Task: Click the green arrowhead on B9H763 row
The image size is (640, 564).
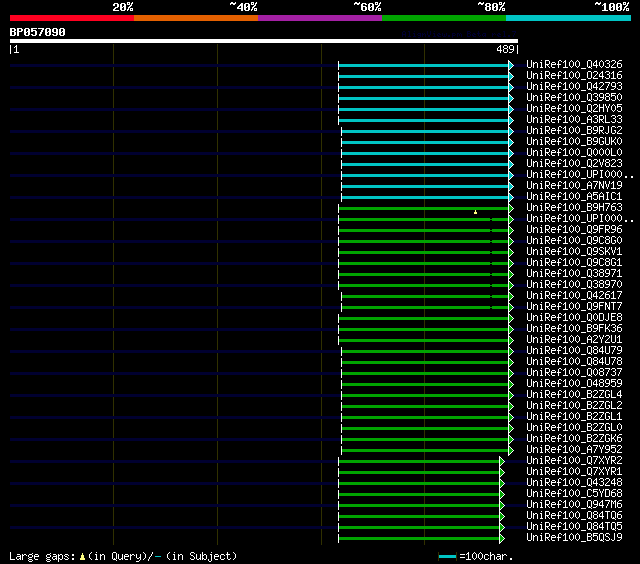Action: pyautogui.click(x=511, y=208)
